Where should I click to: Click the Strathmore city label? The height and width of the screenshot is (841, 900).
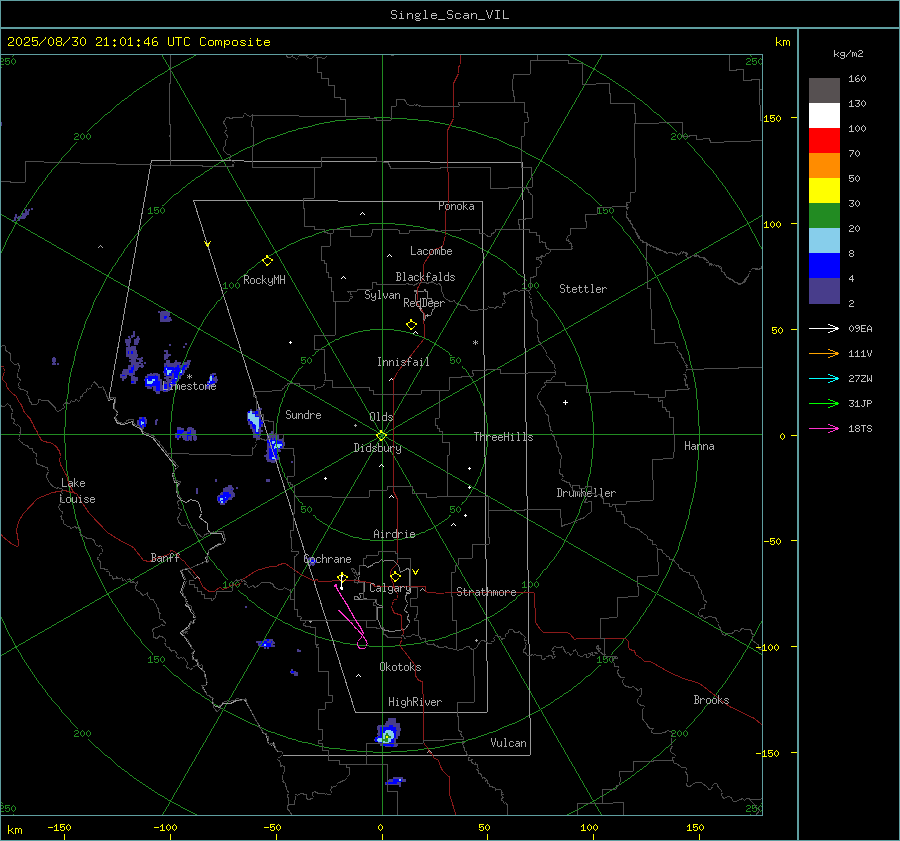(x=486, y=592)
